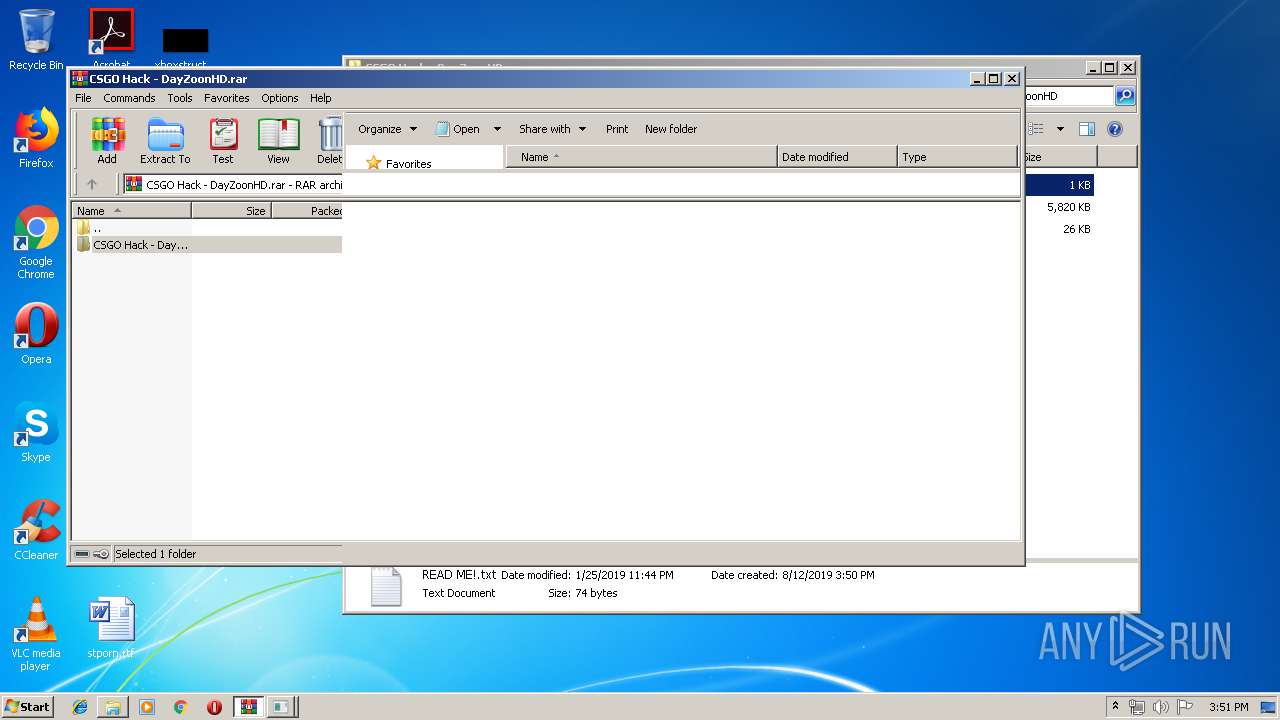Image resolution: width=1280 pixels, height=720 pixels.
Task: Click the change view icon in Explorer
Action: [x=1036, y=129]
